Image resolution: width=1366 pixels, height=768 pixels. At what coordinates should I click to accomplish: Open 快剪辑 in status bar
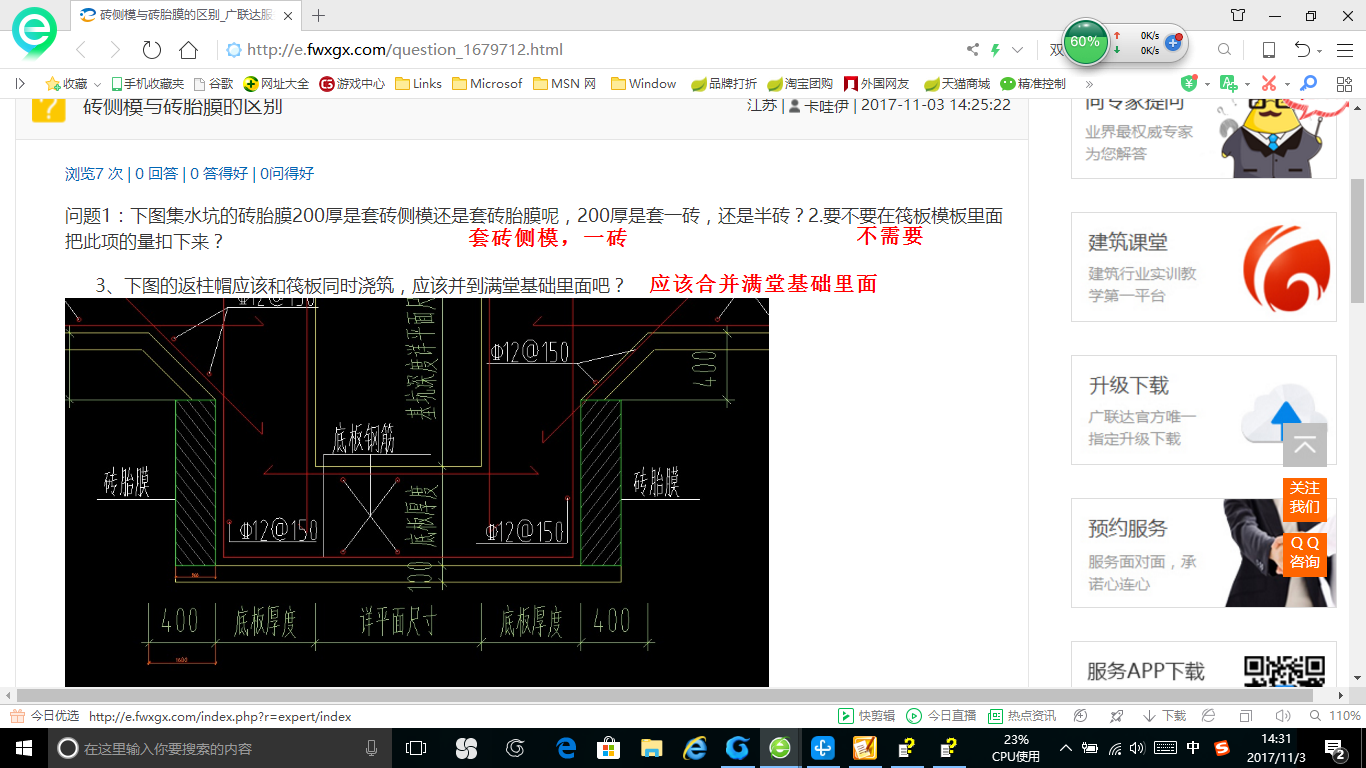pos(866,716)
